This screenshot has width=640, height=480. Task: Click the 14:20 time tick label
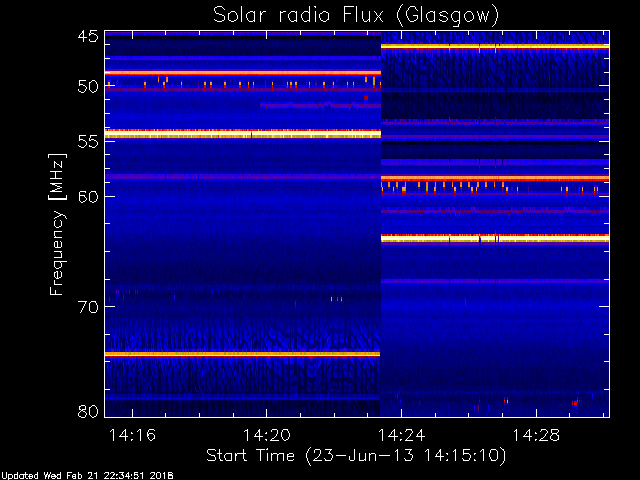(x=267, y=435)
